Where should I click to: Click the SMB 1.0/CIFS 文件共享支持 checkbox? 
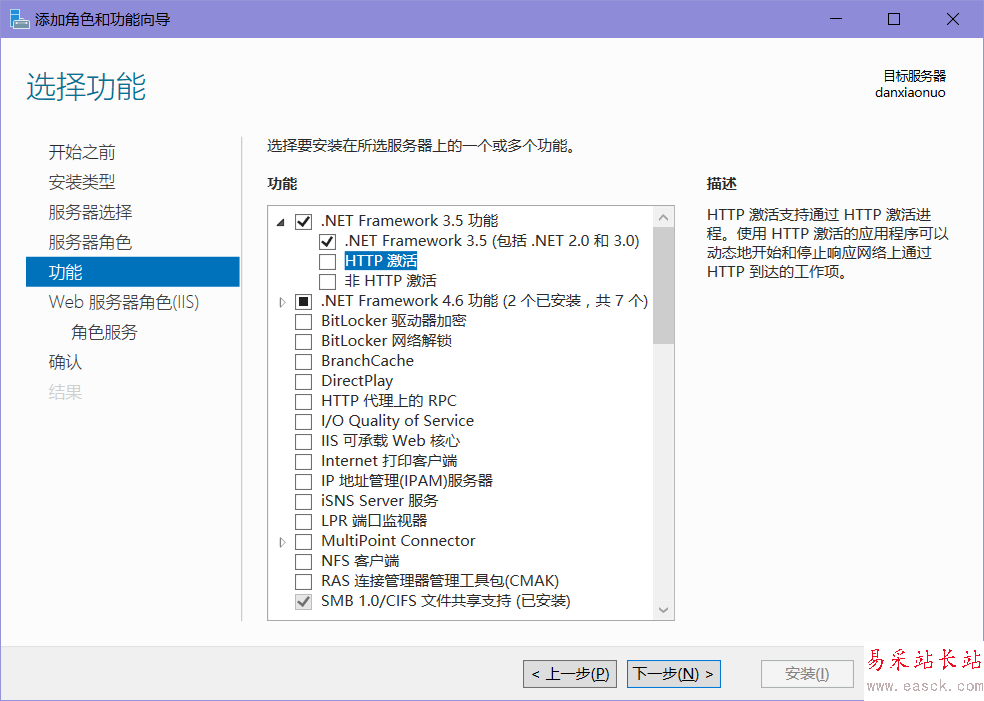tap(303, 602)
